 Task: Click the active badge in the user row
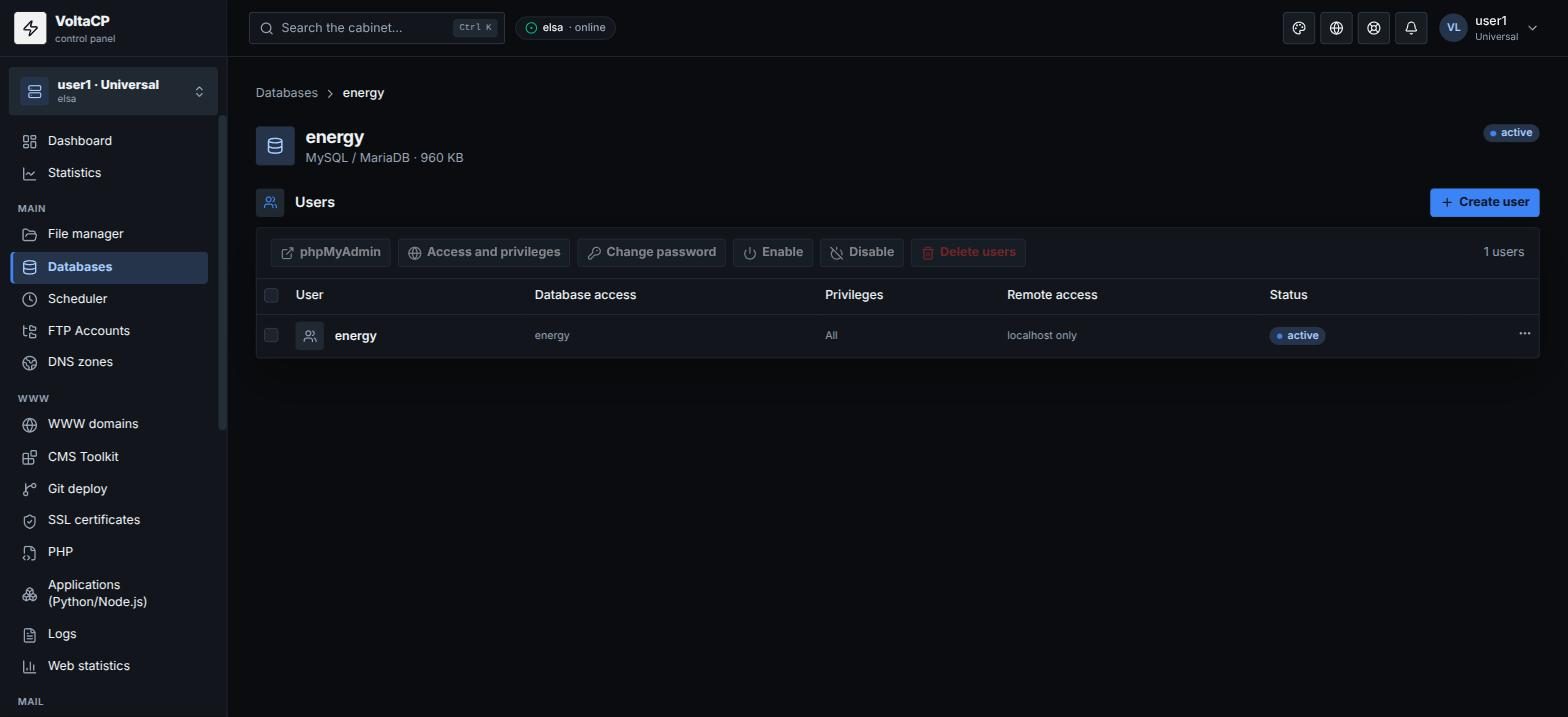(x=1298, y=336)
